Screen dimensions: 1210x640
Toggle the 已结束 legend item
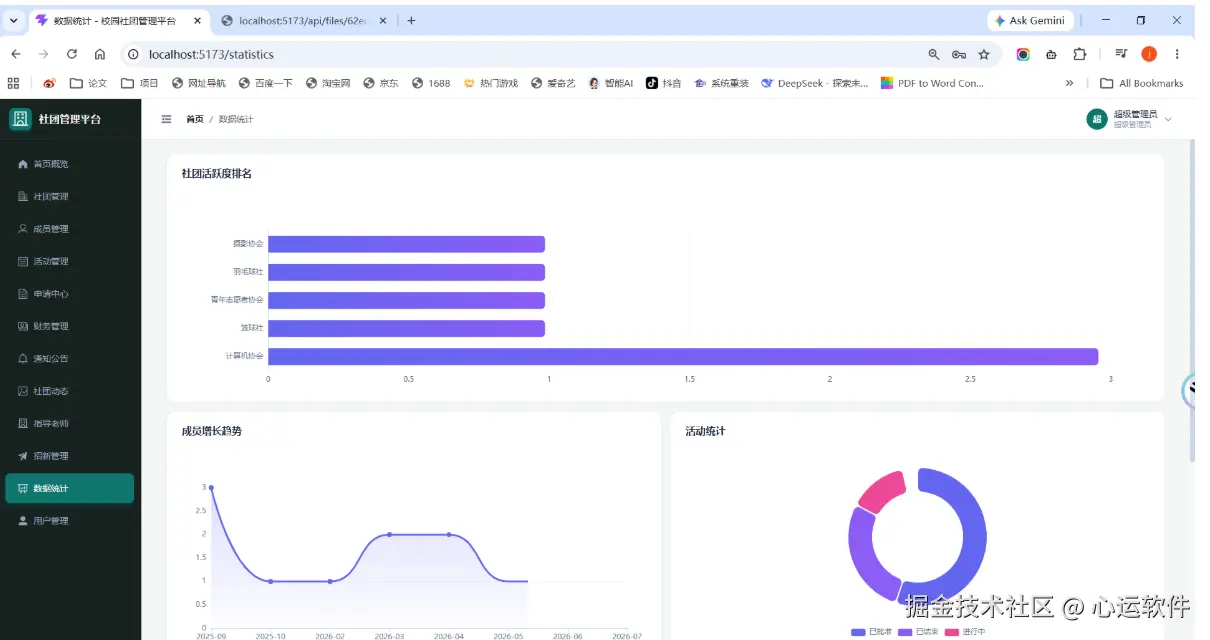(x=917, y=632)
